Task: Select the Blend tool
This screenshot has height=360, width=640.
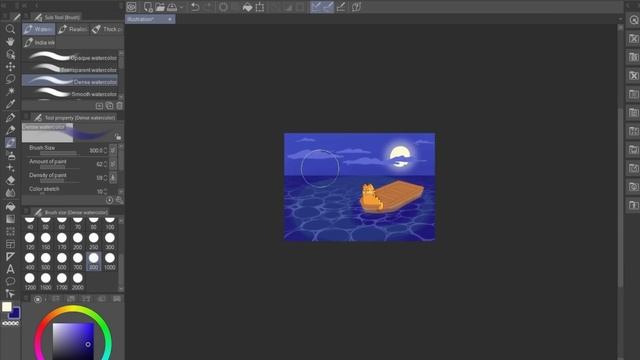Action: click(x=10, y=193)
